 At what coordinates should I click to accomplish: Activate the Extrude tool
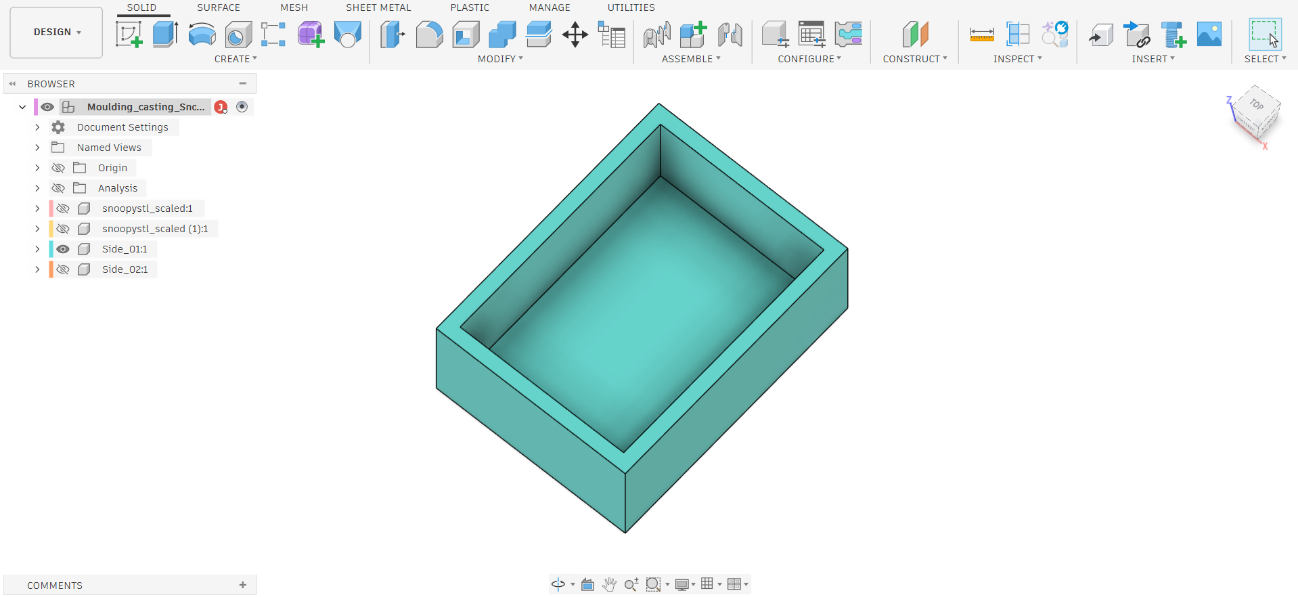(165, 35)
